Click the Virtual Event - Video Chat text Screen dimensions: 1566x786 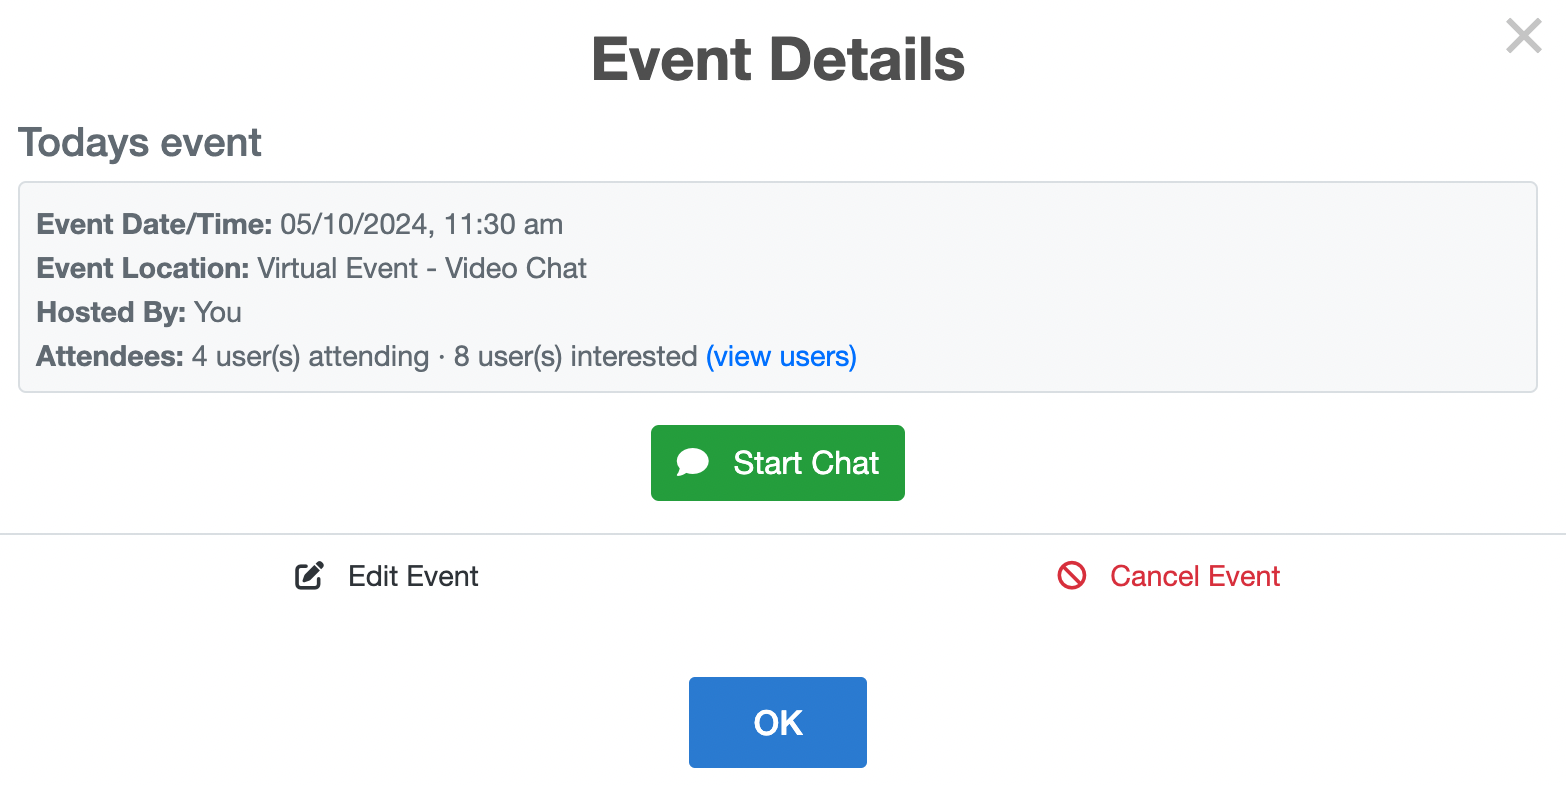tap(422, 268)
